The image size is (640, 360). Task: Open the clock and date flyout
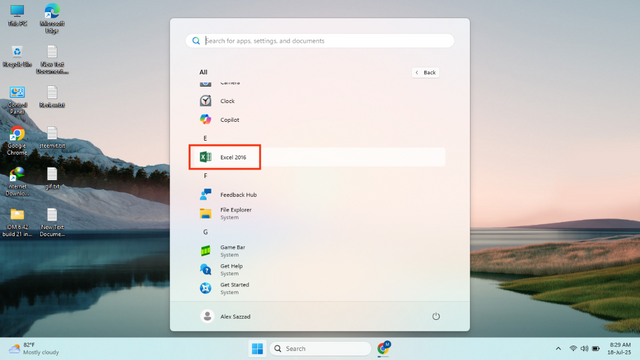[619, 349]
